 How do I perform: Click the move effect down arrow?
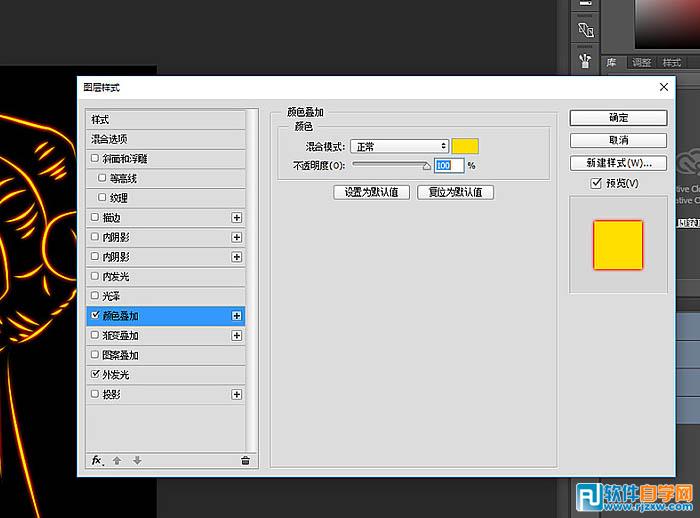137,460
